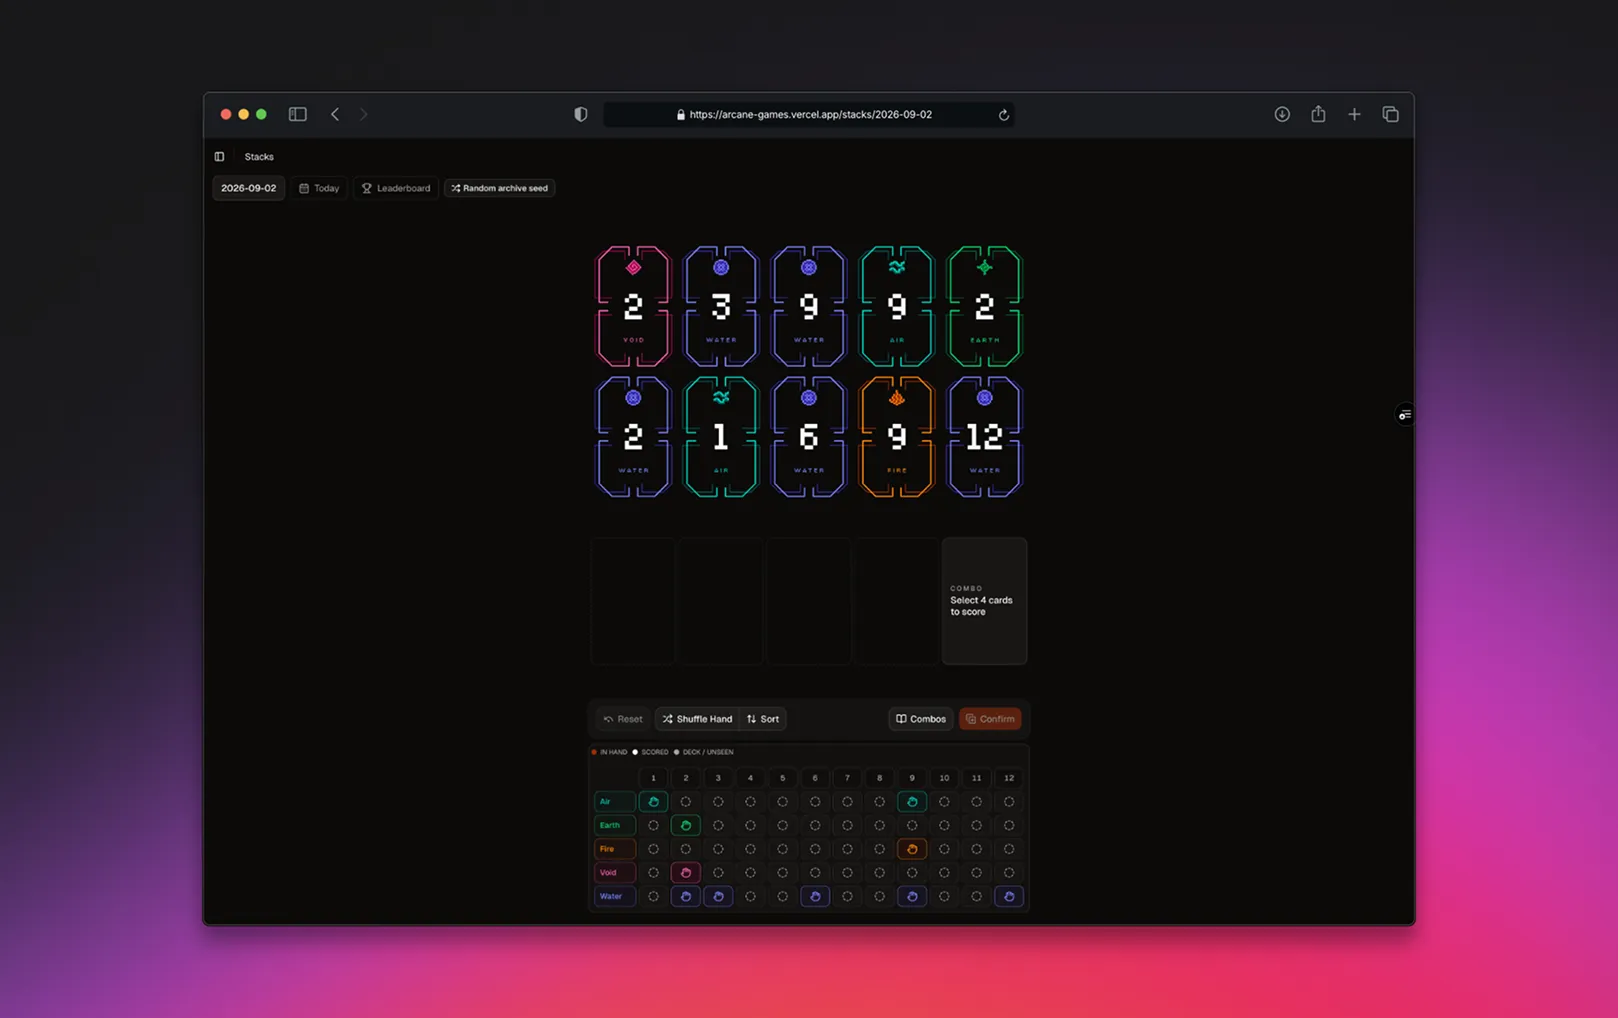Load a Random archive seed
The image size is (1618, 1018).
[499, 188]
